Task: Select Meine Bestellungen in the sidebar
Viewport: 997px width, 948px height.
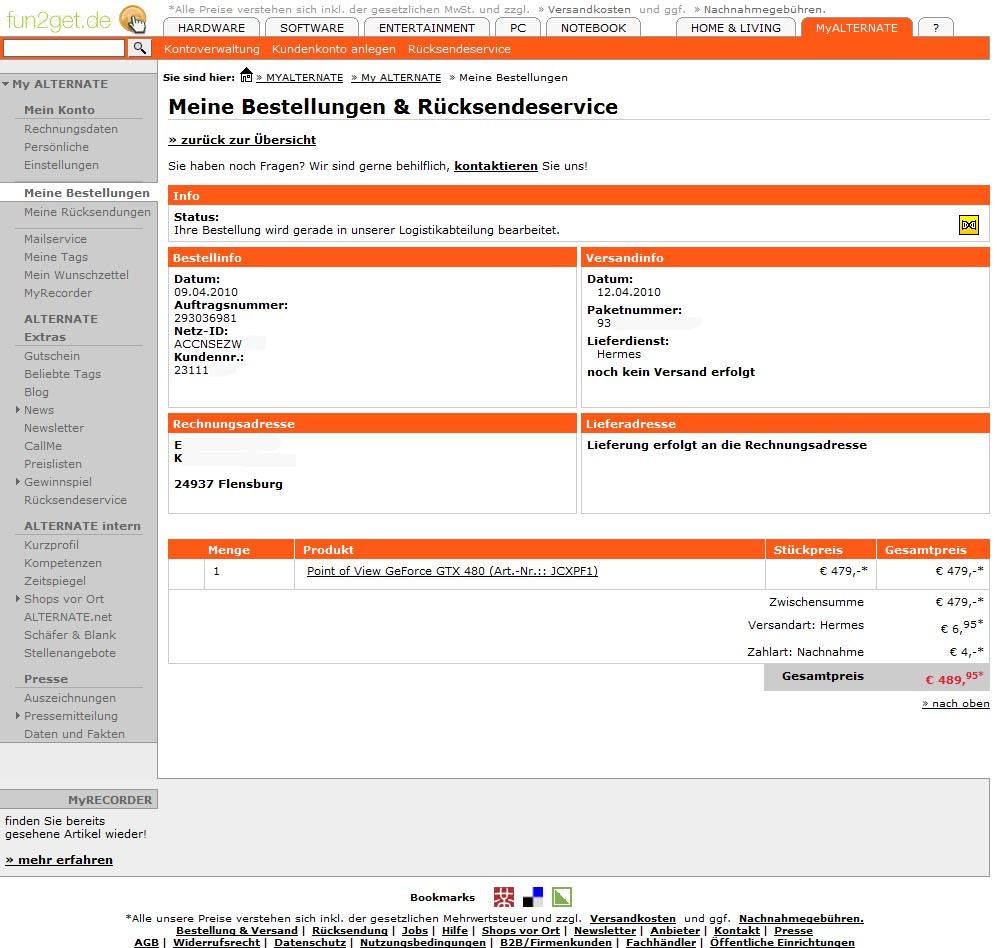Action: [x=86, y=193]
